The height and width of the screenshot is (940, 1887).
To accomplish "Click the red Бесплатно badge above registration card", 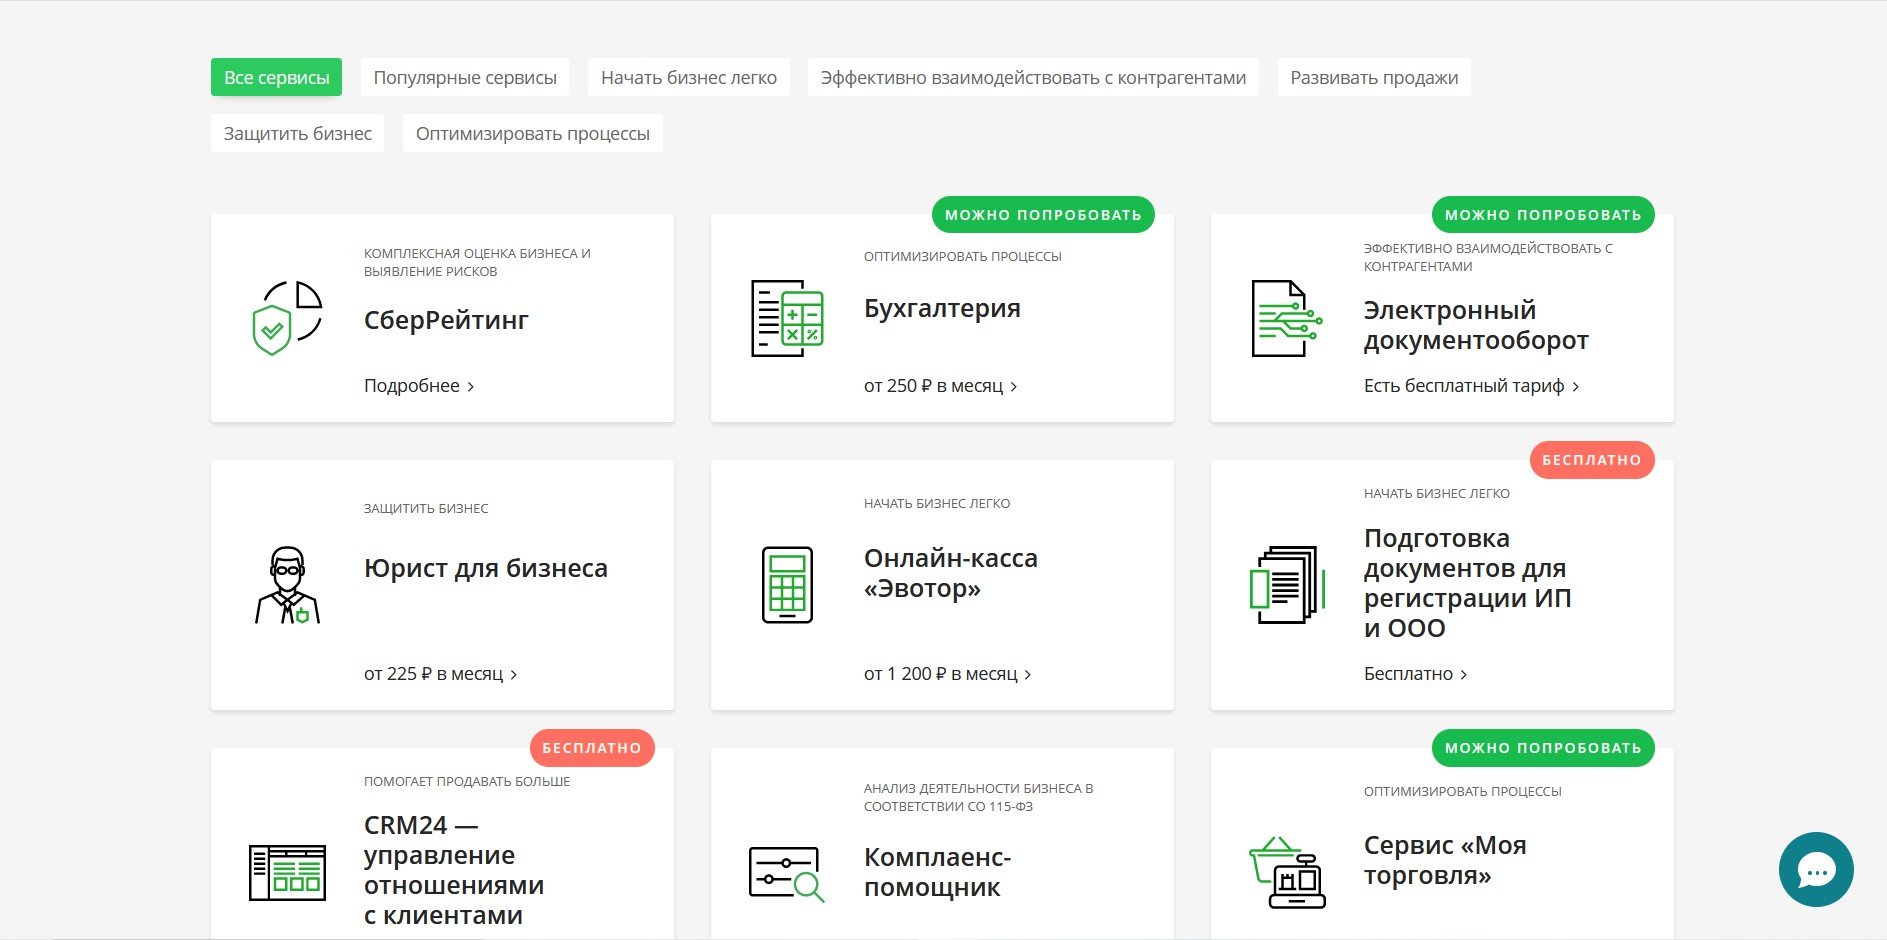I will click(1591, 460).
